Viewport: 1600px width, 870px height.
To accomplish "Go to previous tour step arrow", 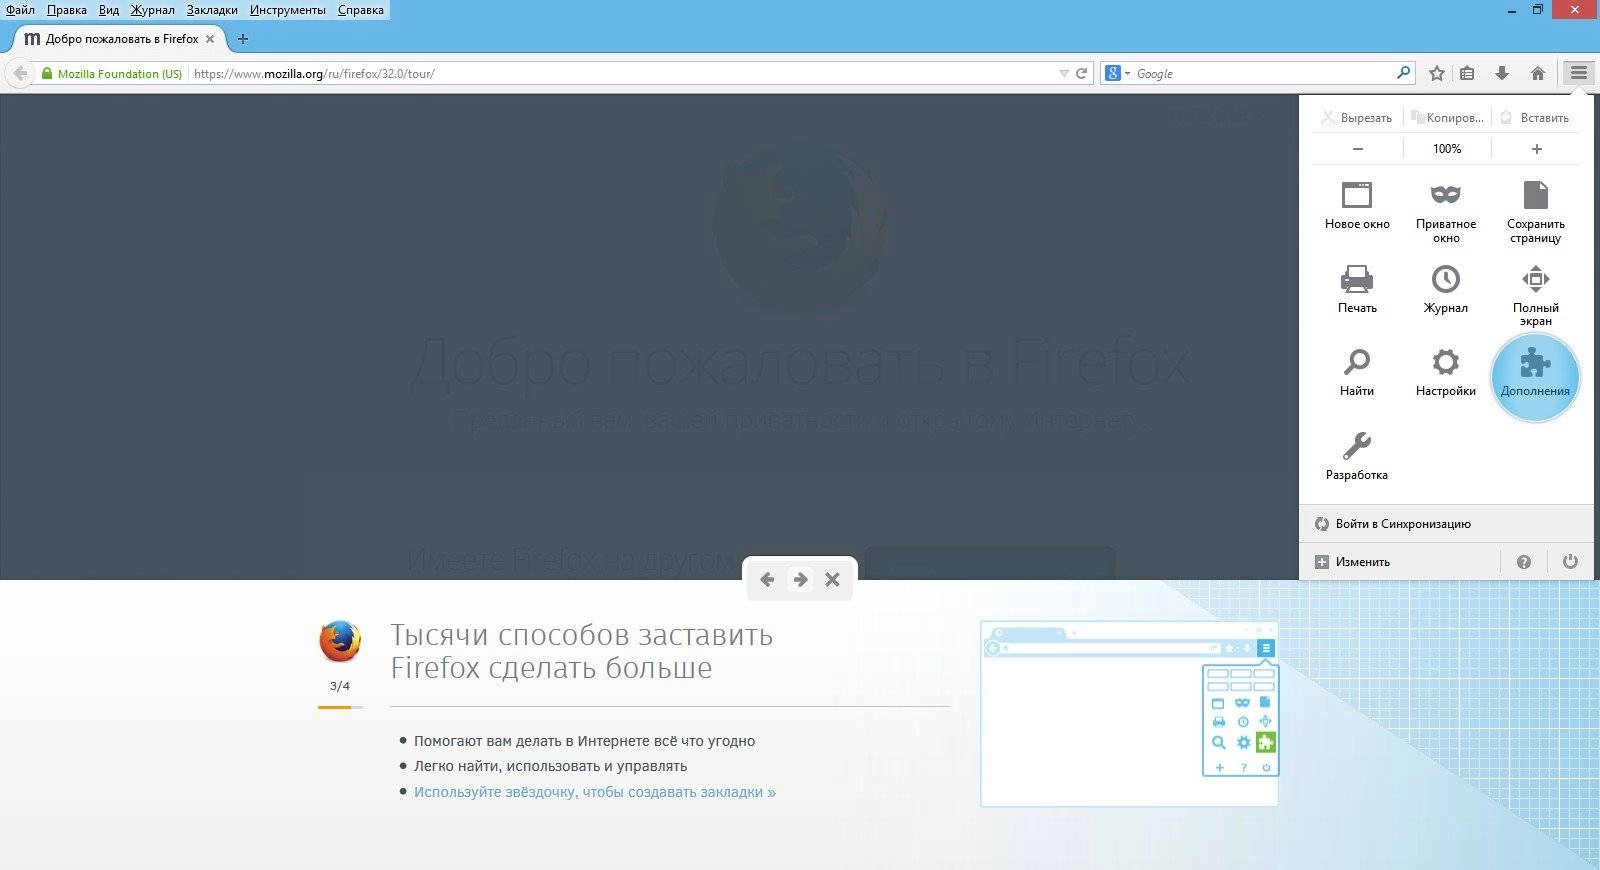I will click(x=767, y=579).
